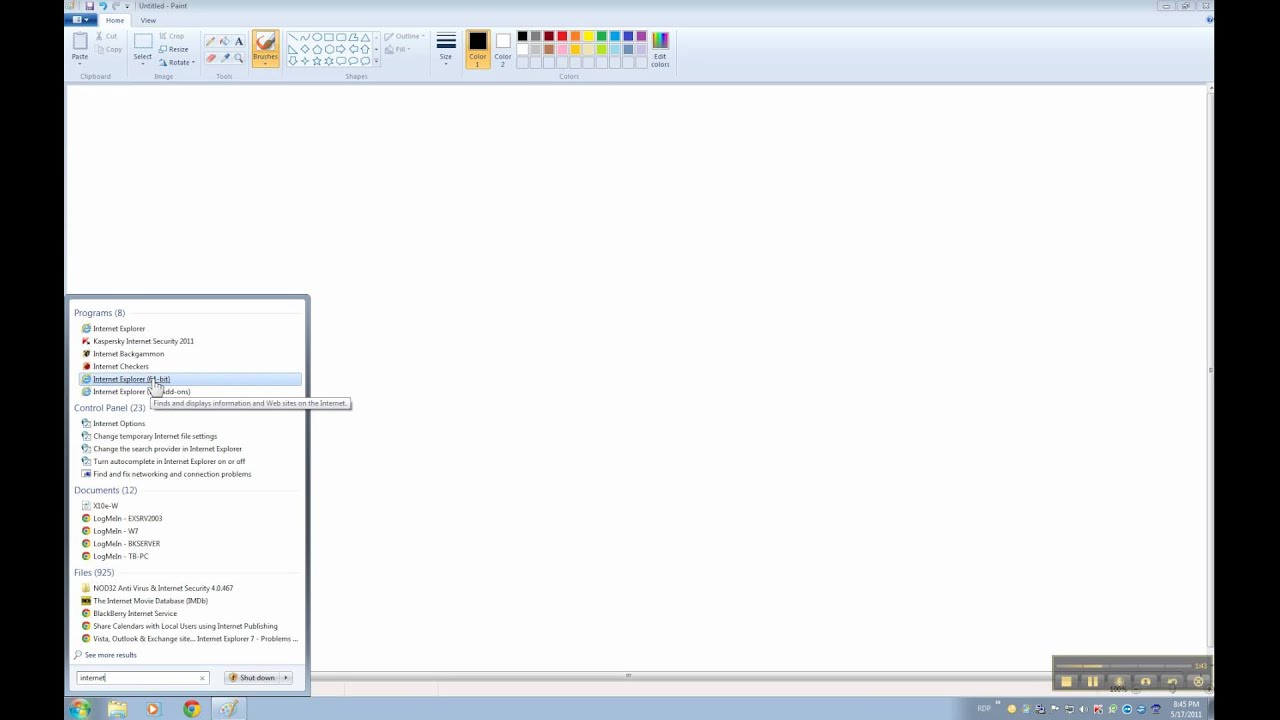
Task: Click the Paste clipboard icon
Action: (x=80, y=41)
